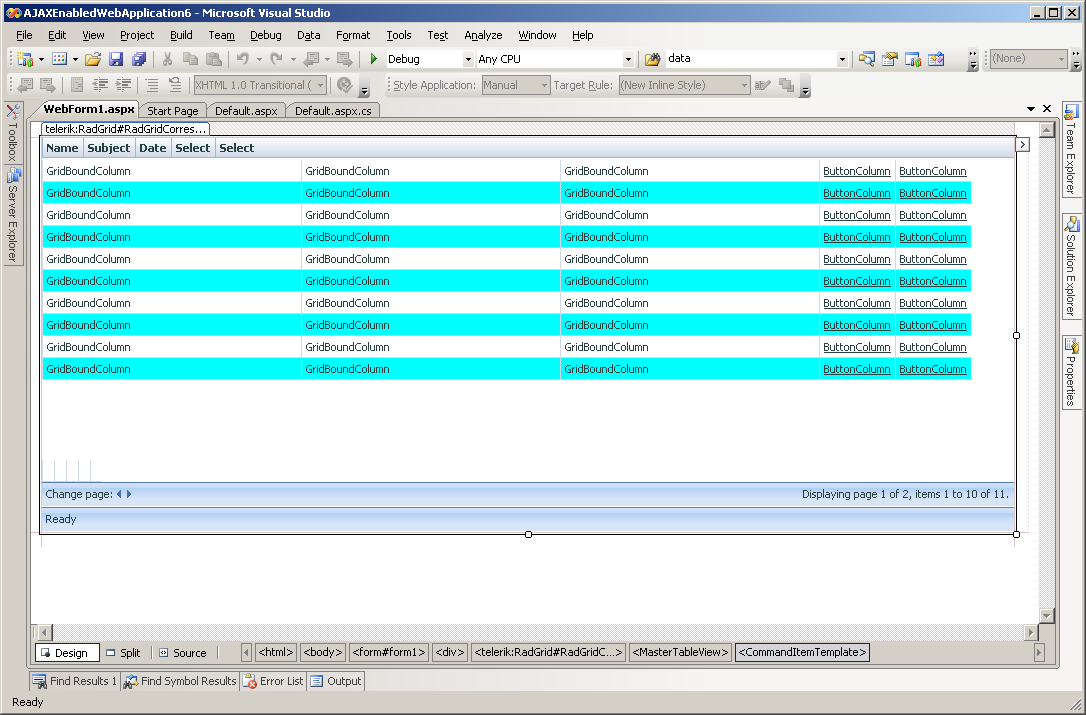Switch to the Start Page tab

(172, 111)
